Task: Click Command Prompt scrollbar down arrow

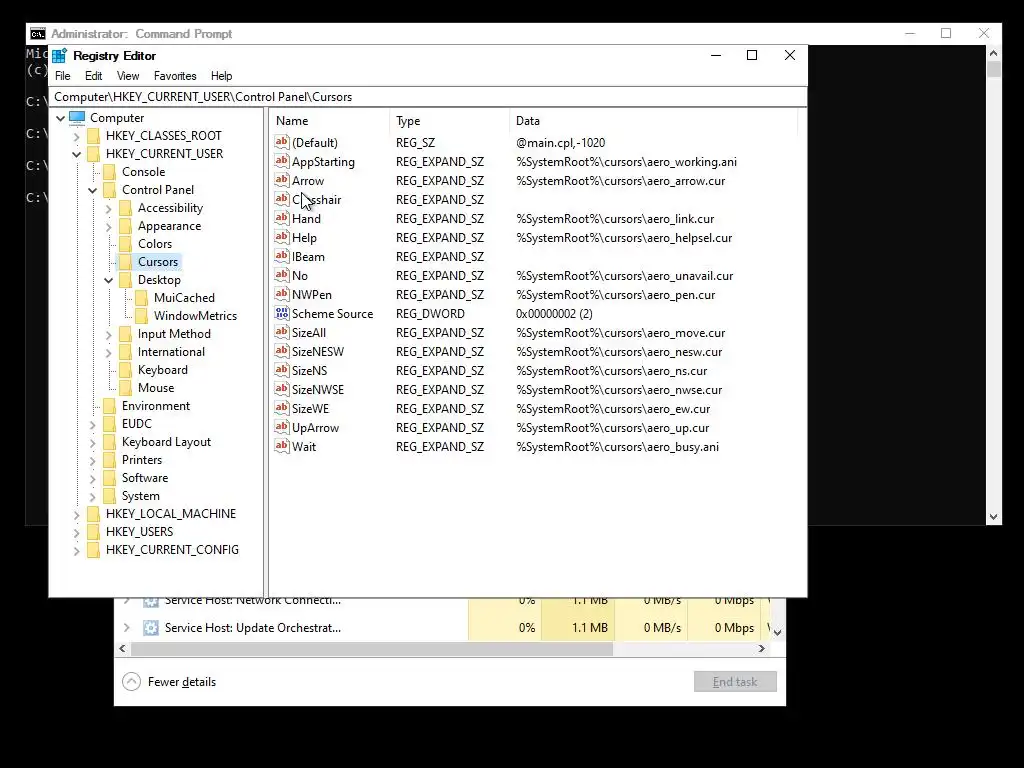Action: click(x=993, y=517)
